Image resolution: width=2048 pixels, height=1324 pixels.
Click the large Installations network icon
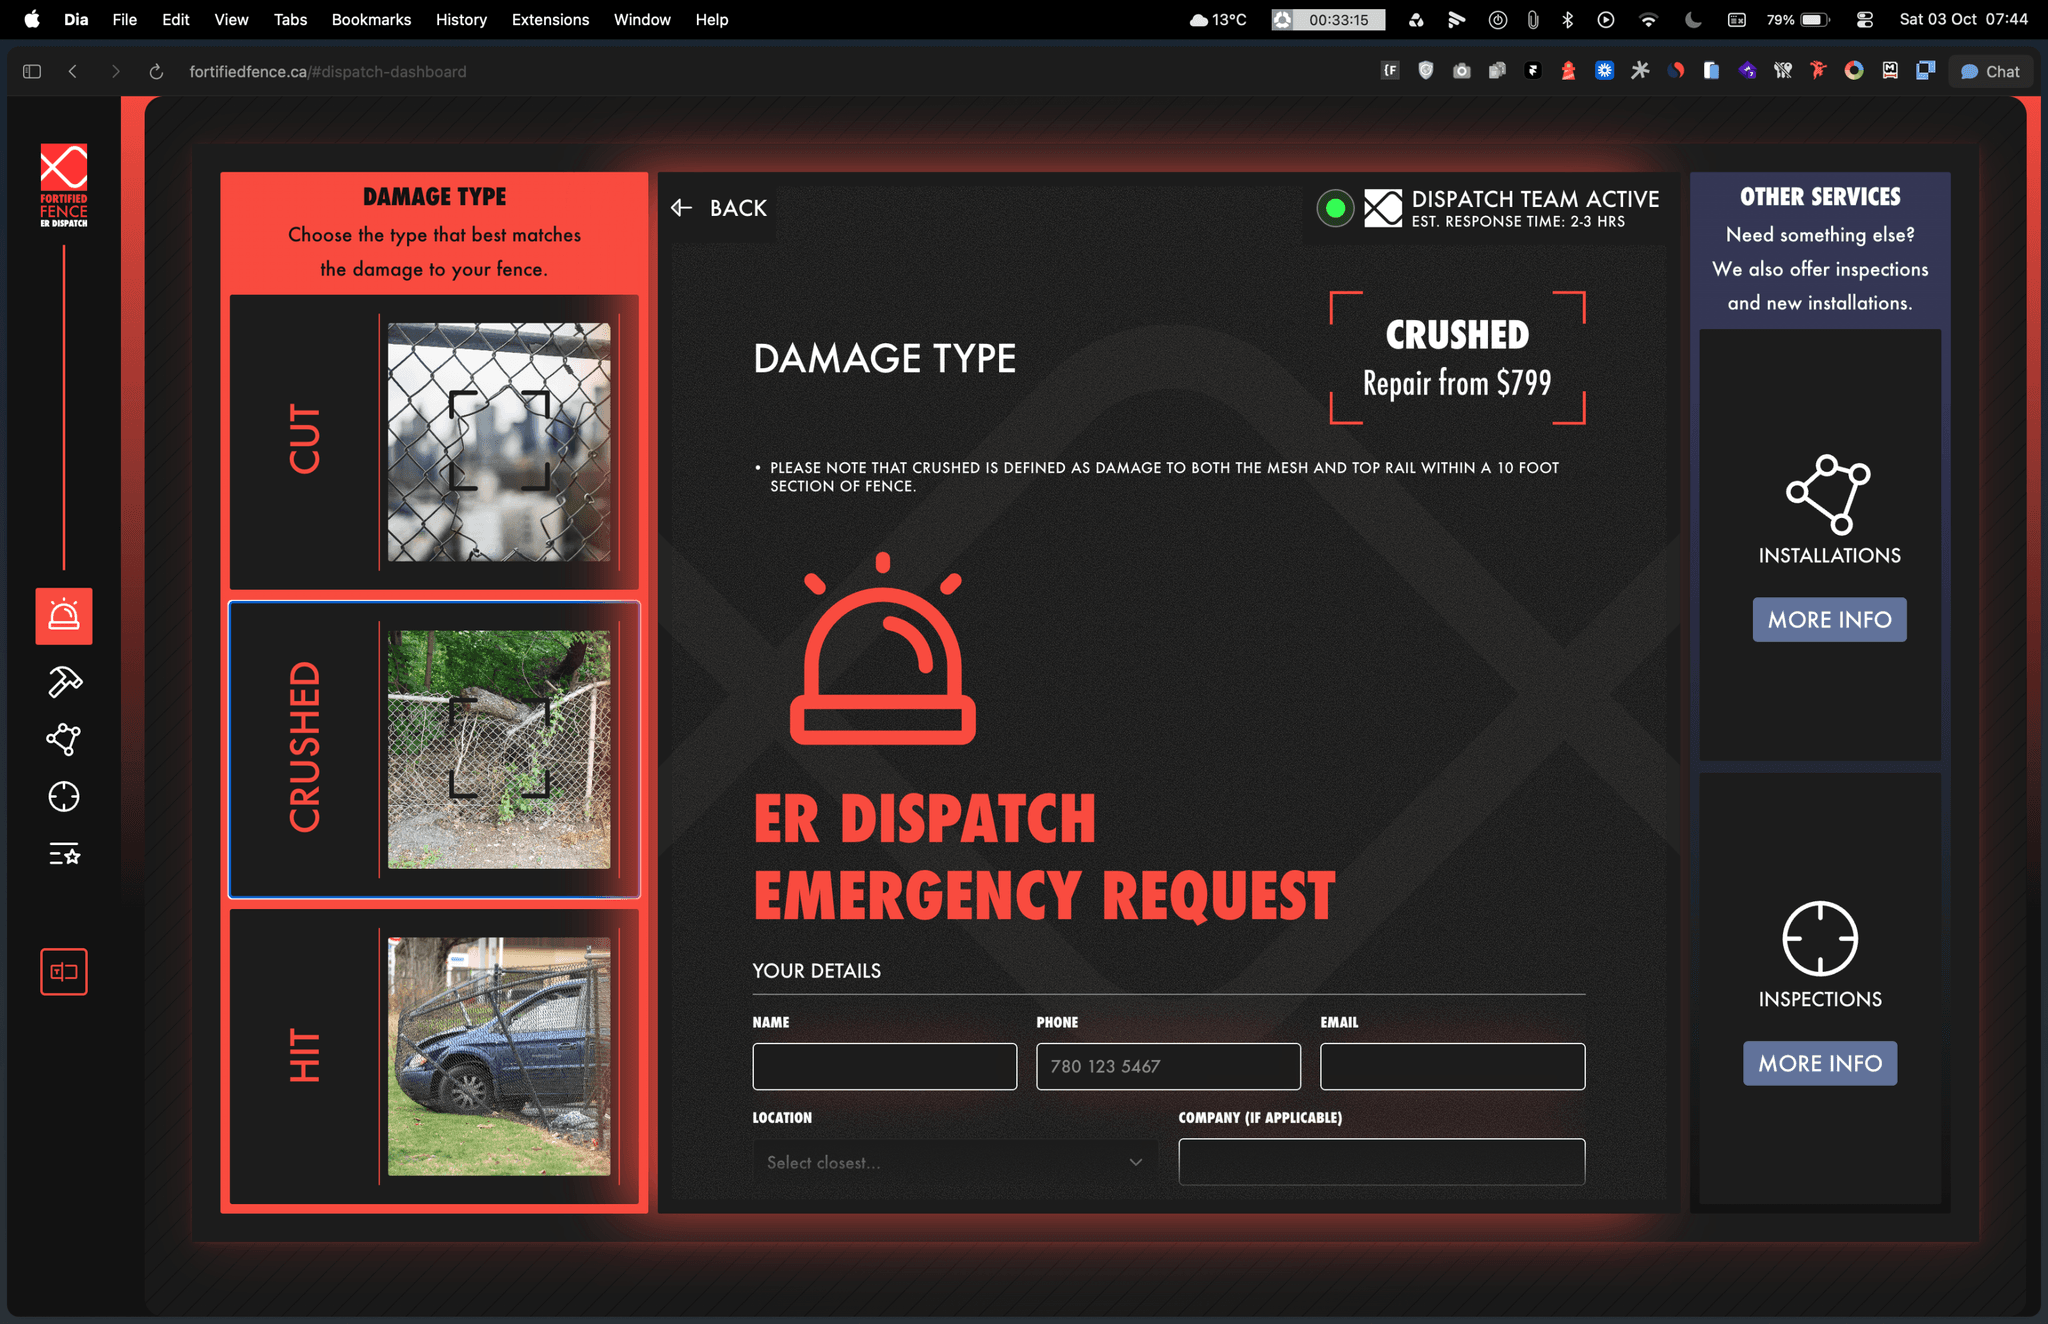click(1829, 495)
